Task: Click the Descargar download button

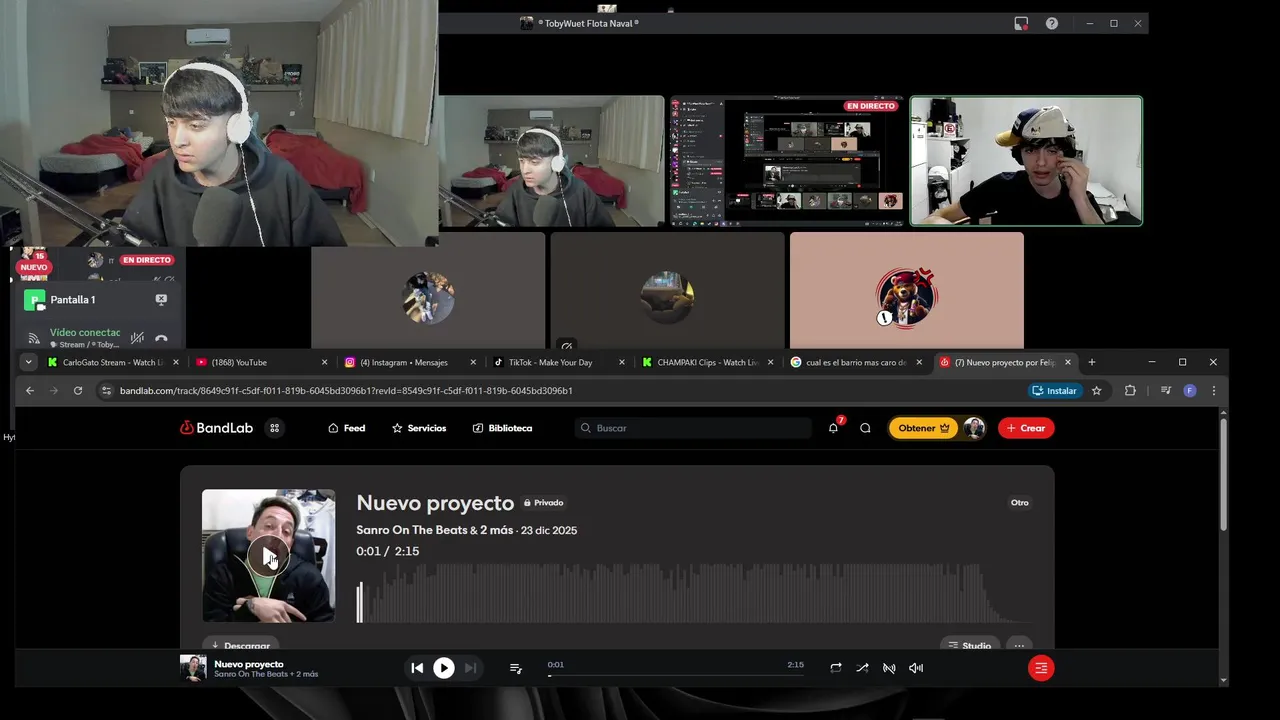Action: point(240,645)
